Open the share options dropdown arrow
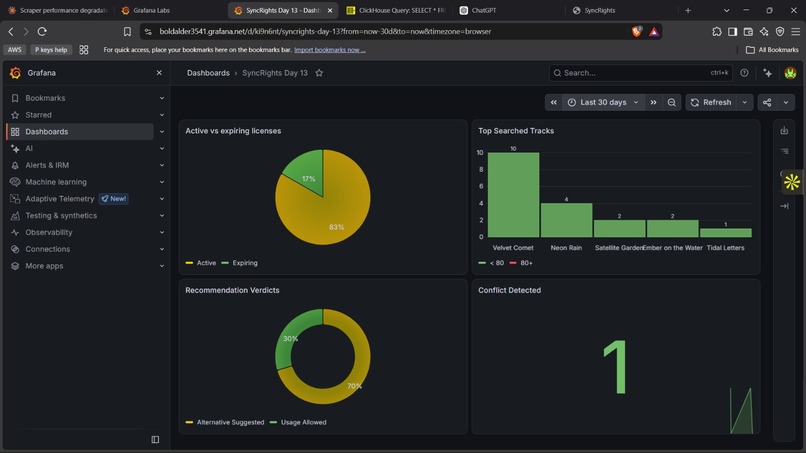The image size is (806, 453). click(786, 102)
